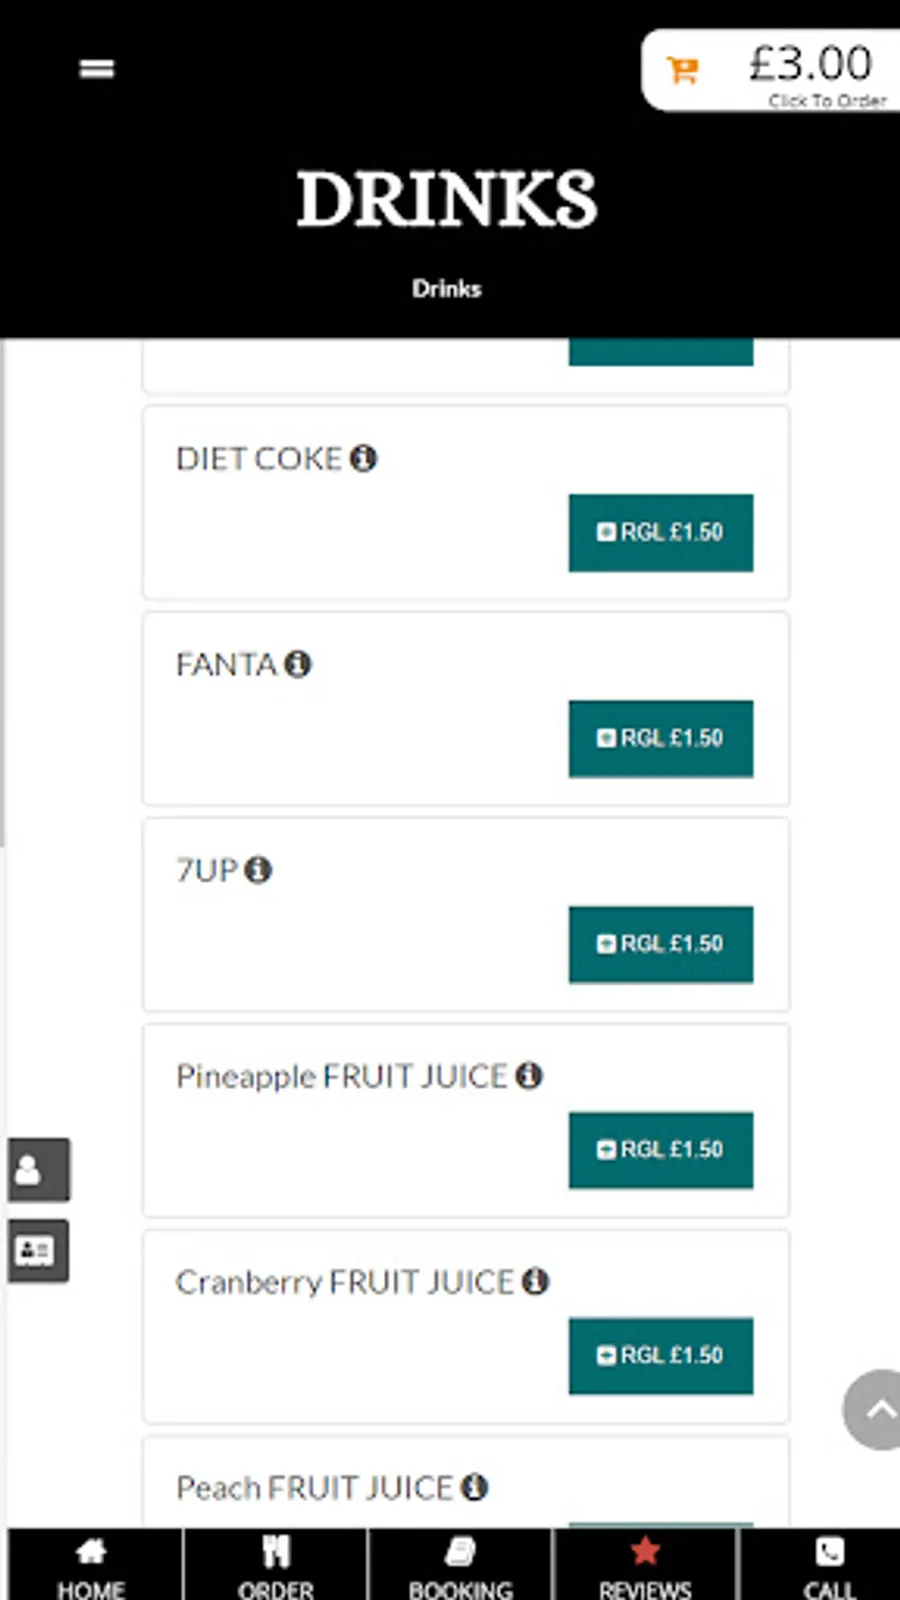Click the Peach Fruit Juice info icon

(475, 1487)
